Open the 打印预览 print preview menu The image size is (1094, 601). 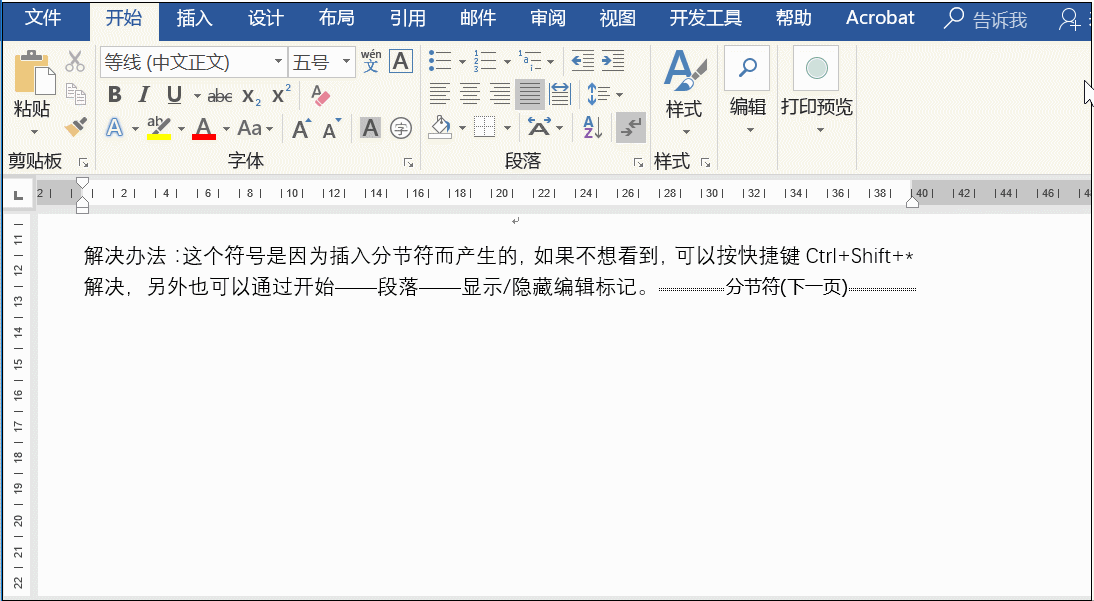point(817,91)
